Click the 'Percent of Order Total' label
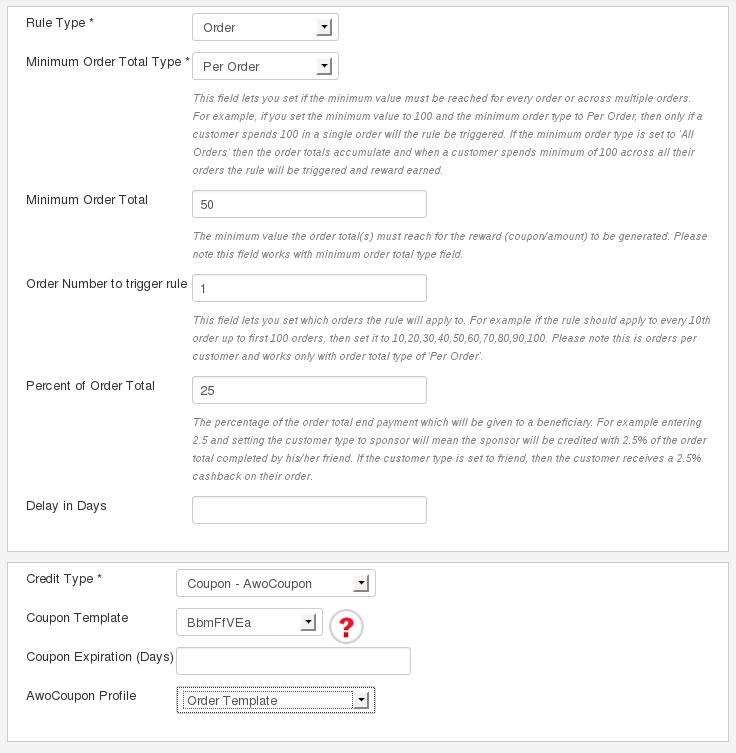 tap(90, 386)
